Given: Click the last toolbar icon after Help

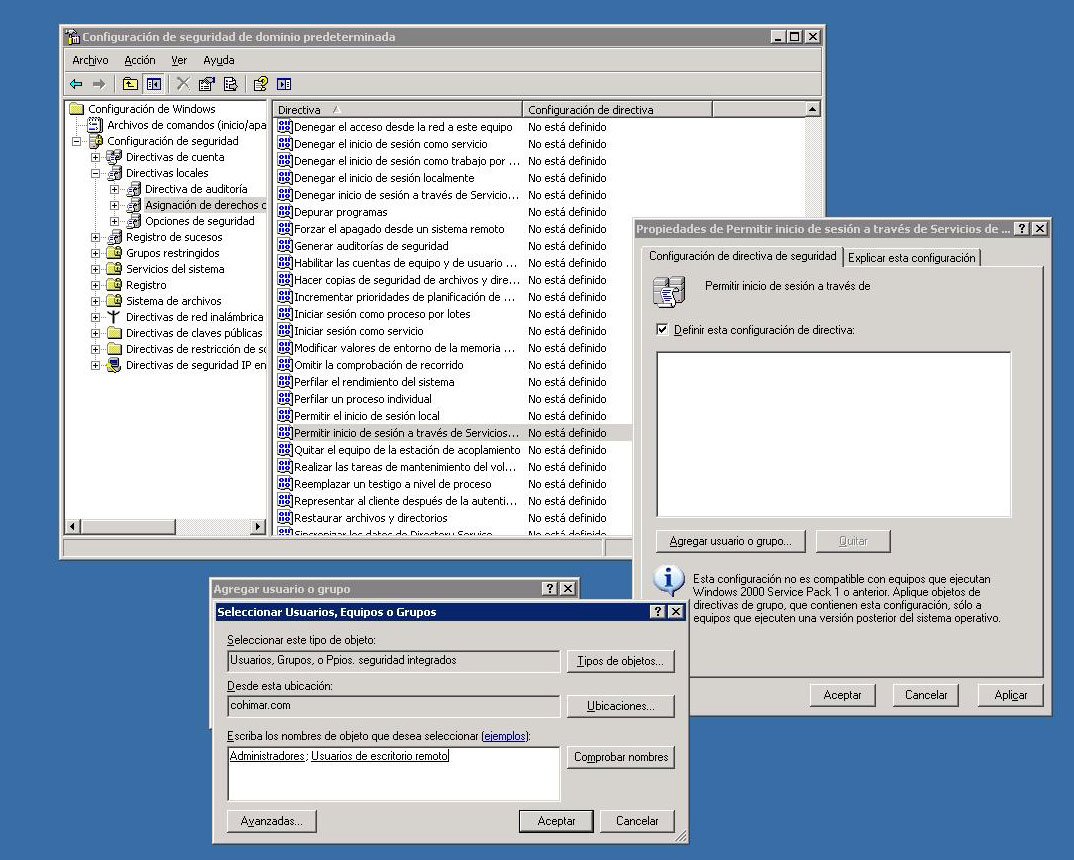Looking at the screenshot, I should [x=284, y=84].
